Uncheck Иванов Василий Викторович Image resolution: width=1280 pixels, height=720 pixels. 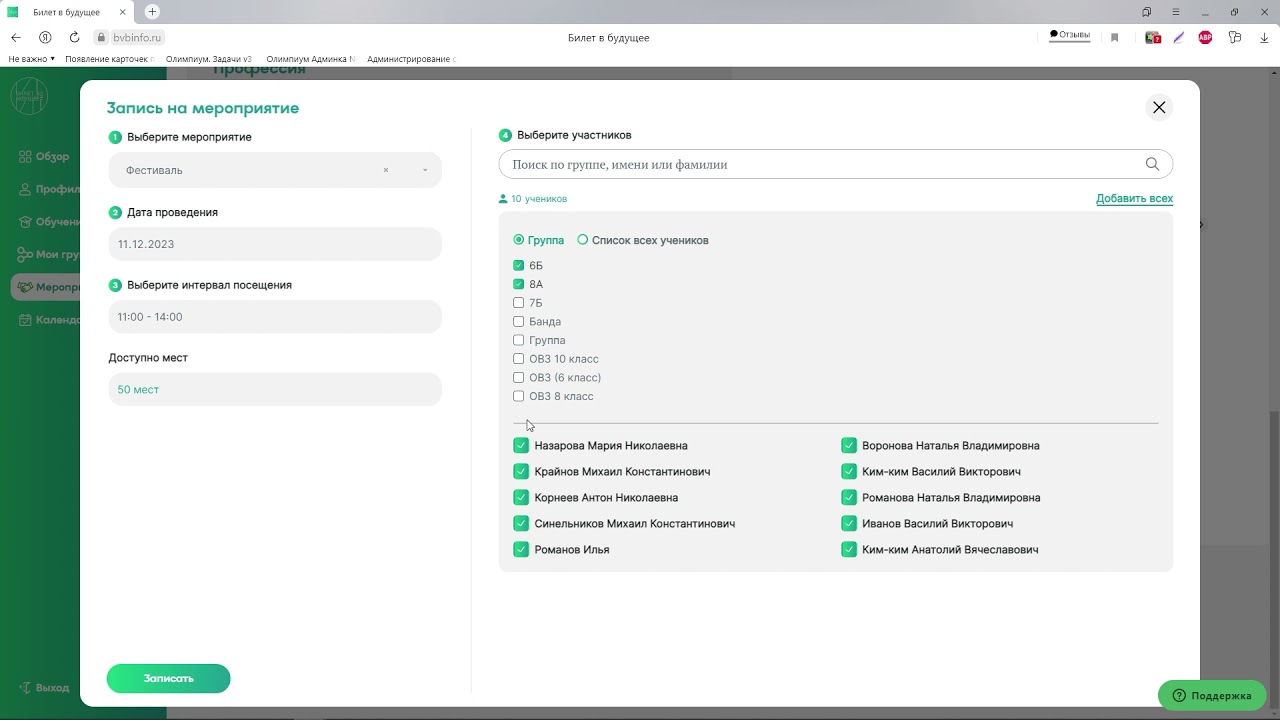point(849,524)
